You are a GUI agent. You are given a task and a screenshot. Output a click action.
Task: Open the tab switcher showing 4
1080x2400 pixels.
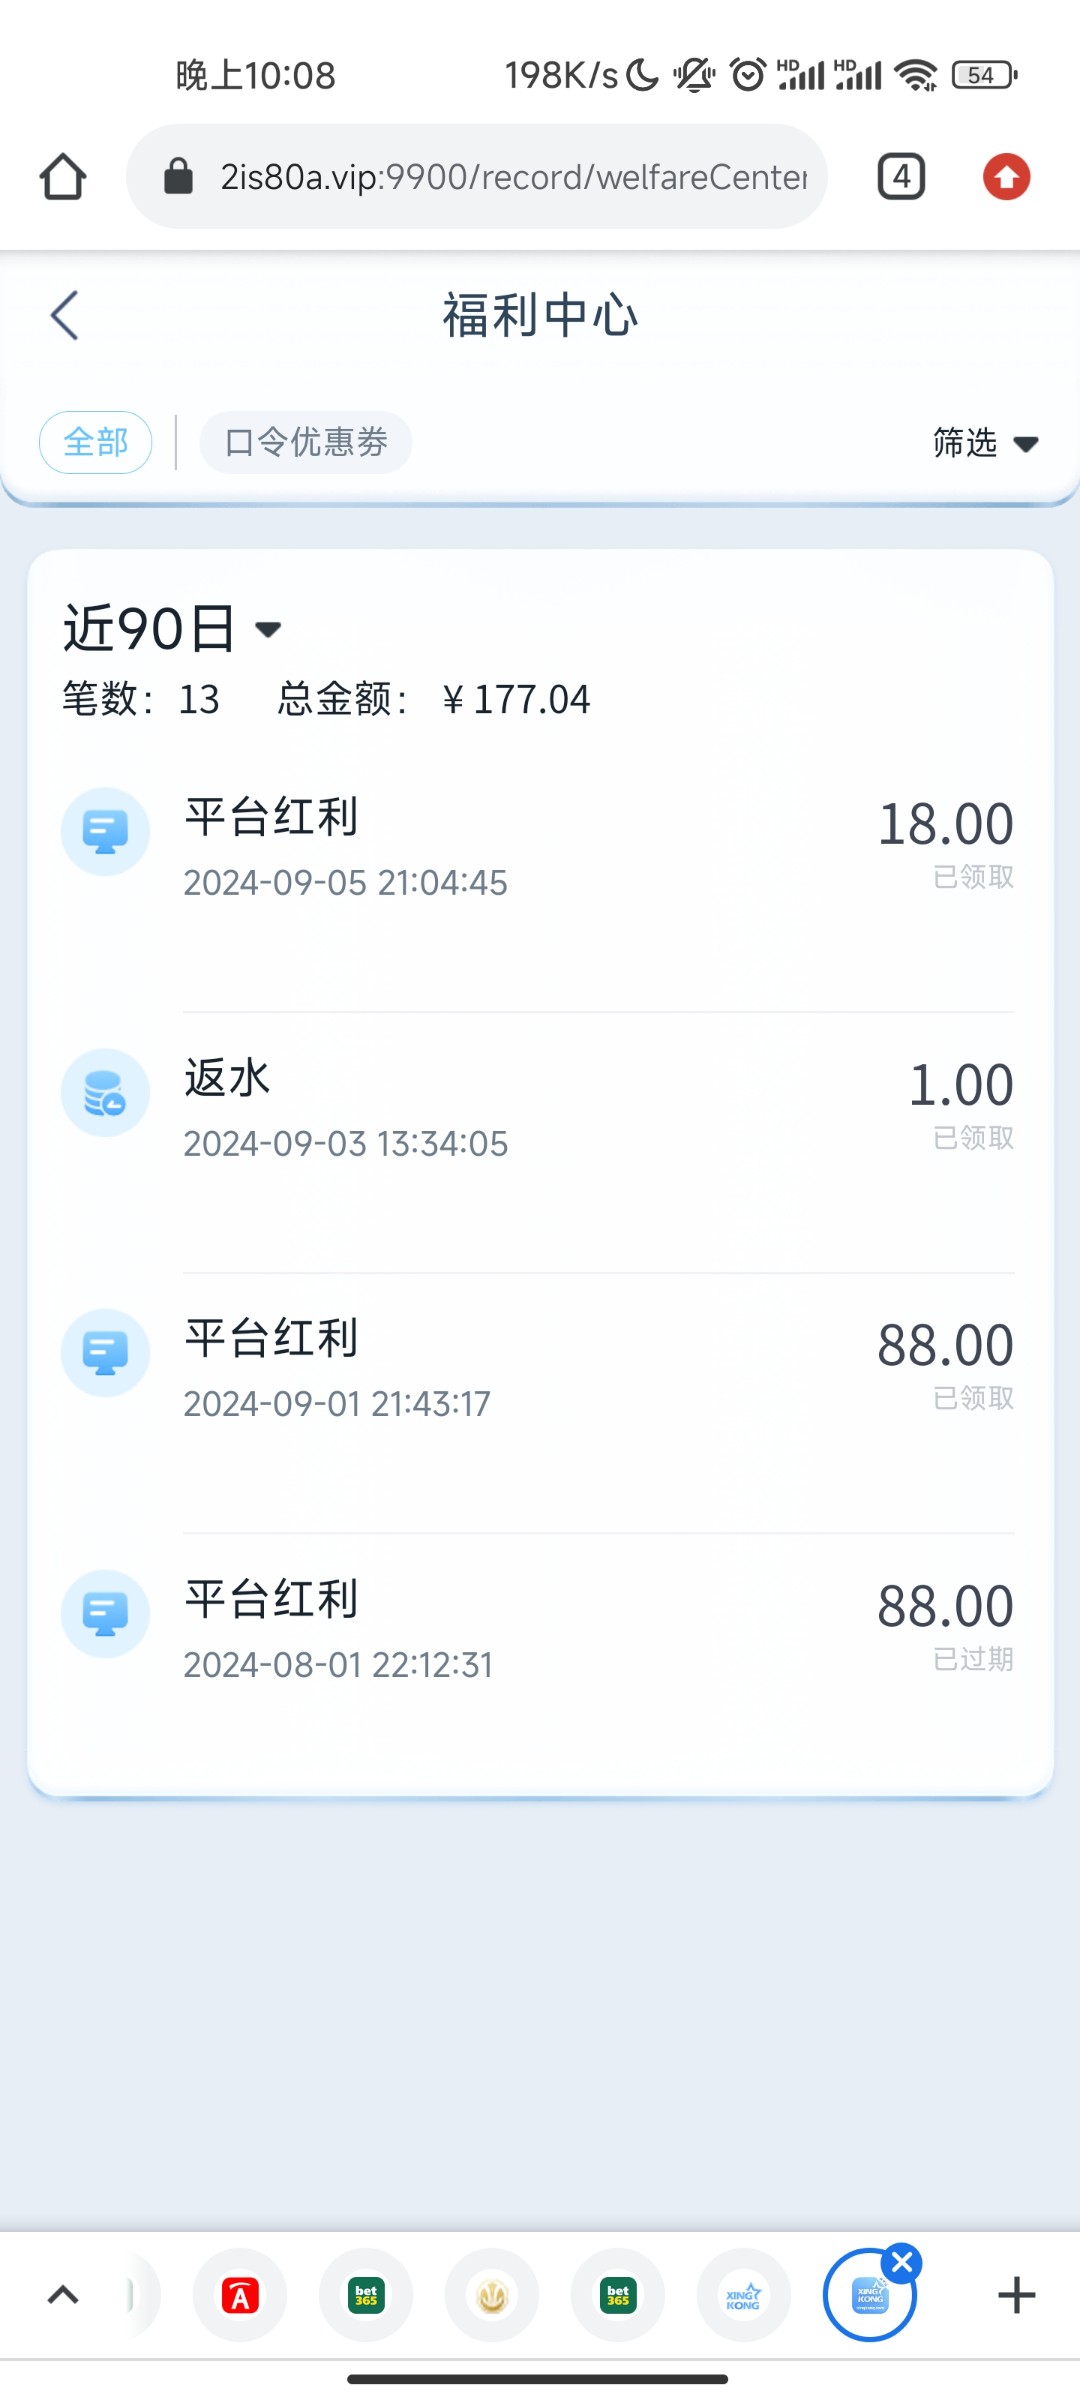click(901, 177)
